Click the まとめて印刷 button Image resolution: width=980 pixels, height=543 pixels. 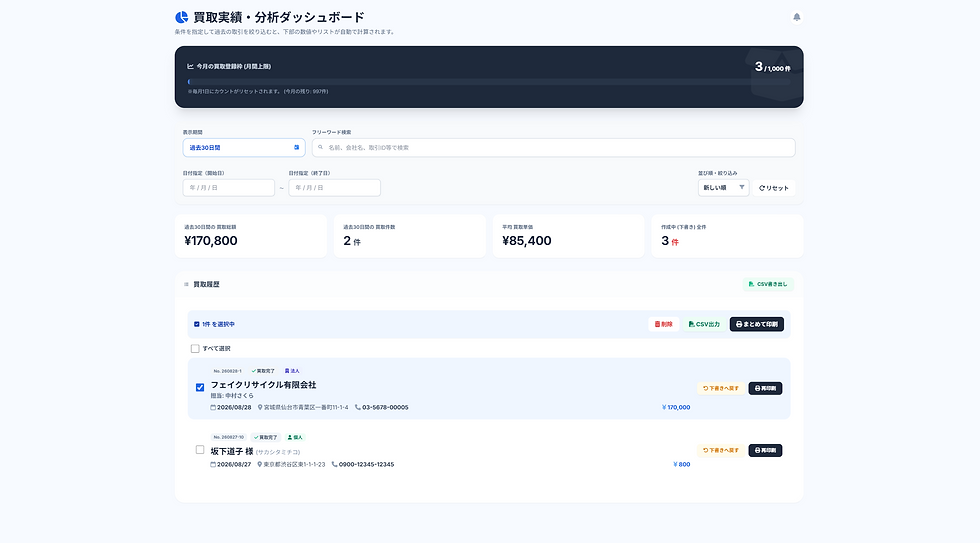click(x=756, y=324)
